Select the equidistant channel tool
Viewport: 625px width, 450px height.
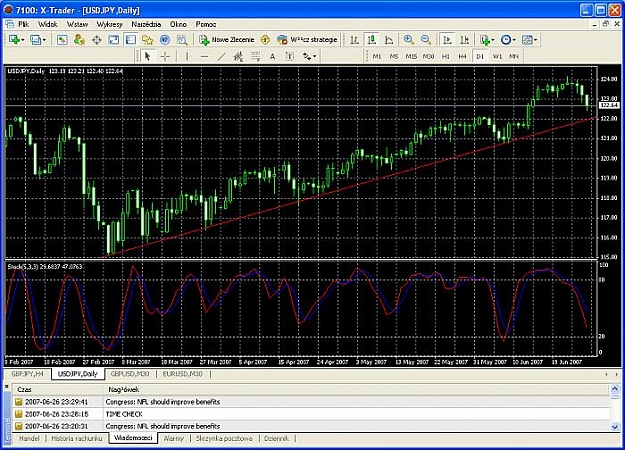click(x=238, y=57)
